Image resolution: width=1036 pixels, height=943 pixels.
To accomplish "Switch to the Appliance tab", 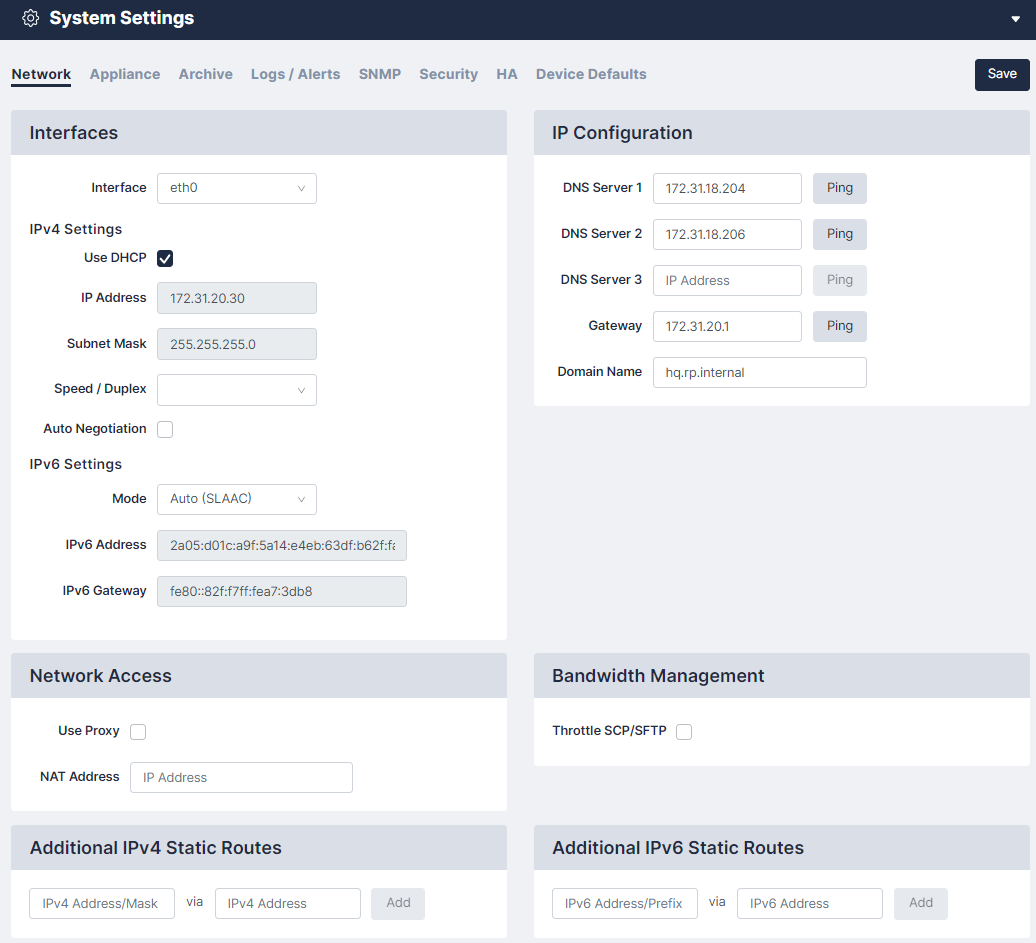I will [x=125, y=74].
